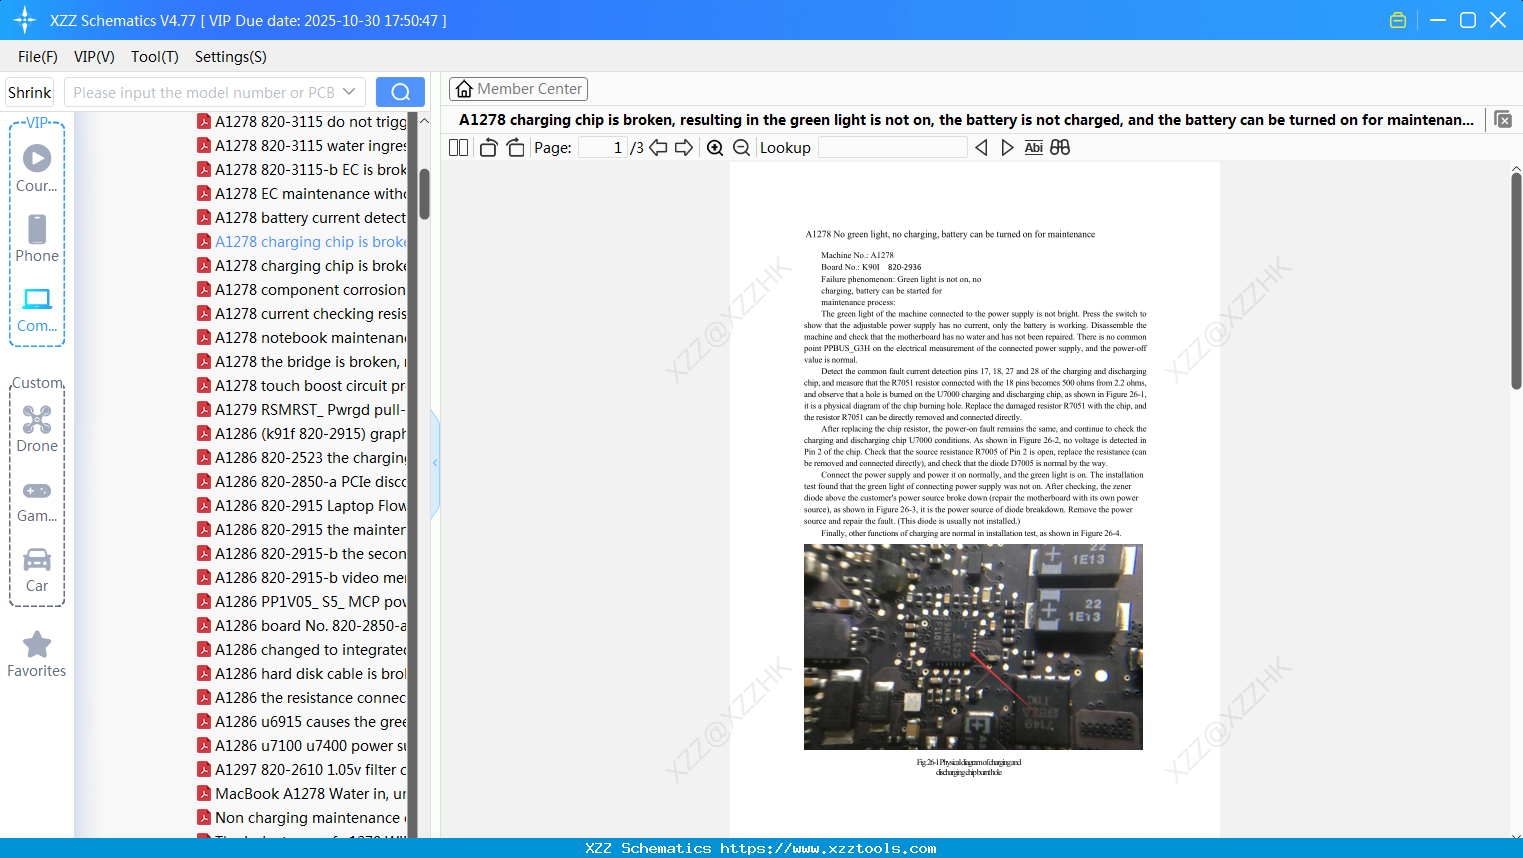Click the XZZ Schematics app logo
Screen dimensions: 1523x858
tap(25, 20)
